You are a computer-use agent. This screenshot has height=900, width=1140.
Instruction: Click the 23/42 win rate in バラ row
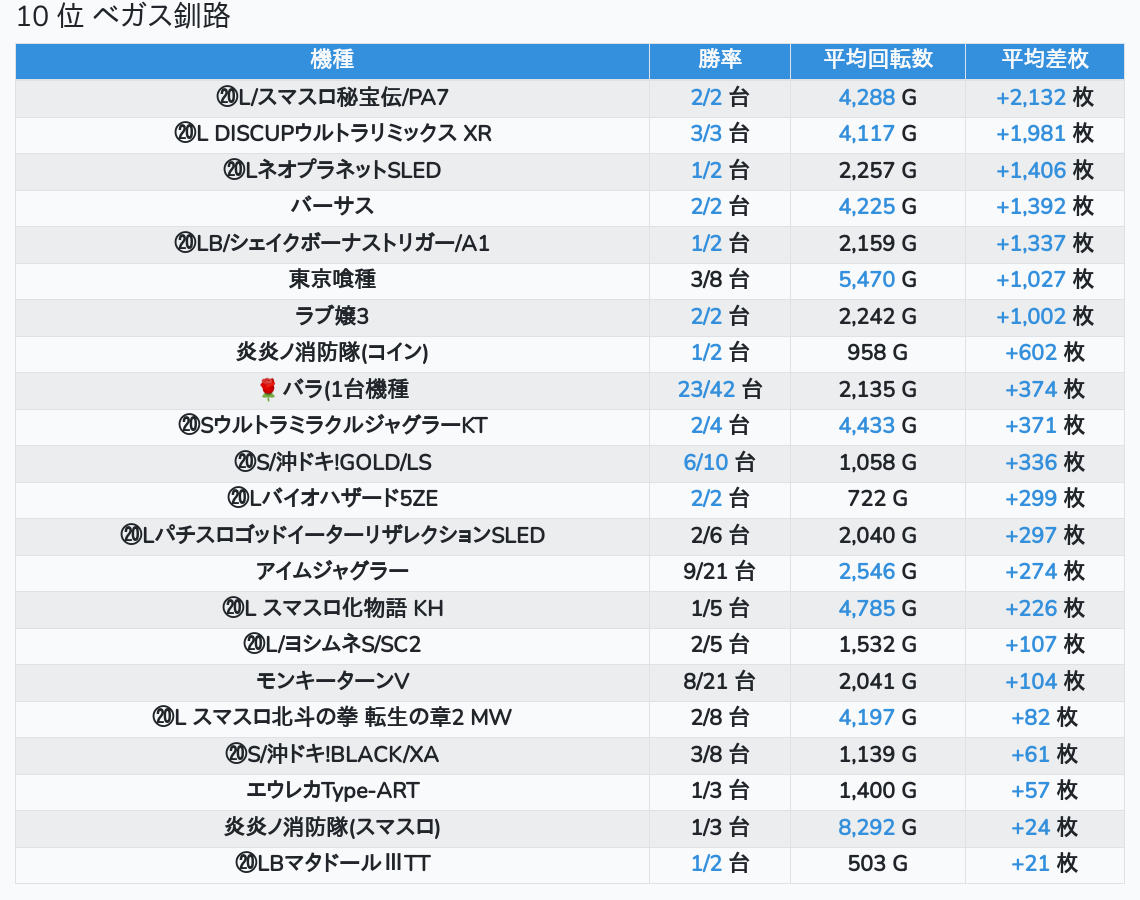(x=706, y=389)
